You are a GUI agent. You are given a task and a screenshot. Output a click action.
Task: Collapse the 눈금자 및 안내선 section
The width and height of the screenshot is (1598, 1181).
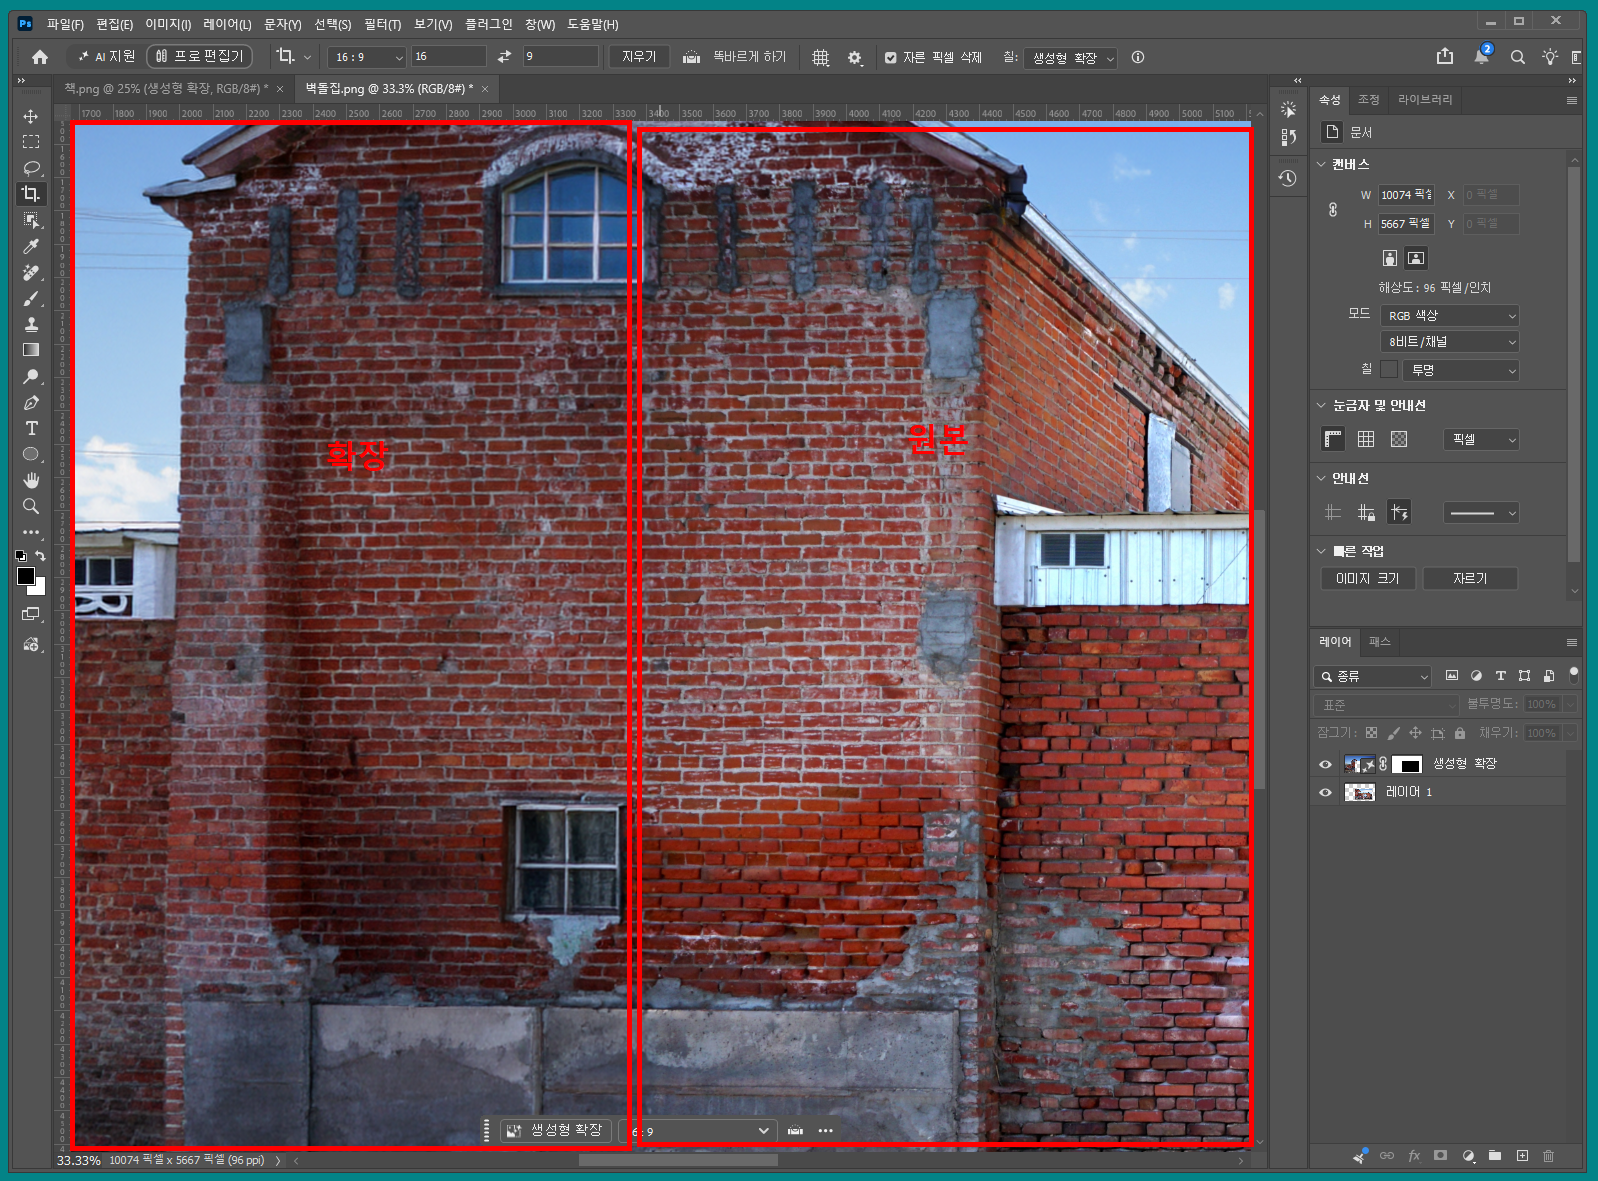point(1321,405)
